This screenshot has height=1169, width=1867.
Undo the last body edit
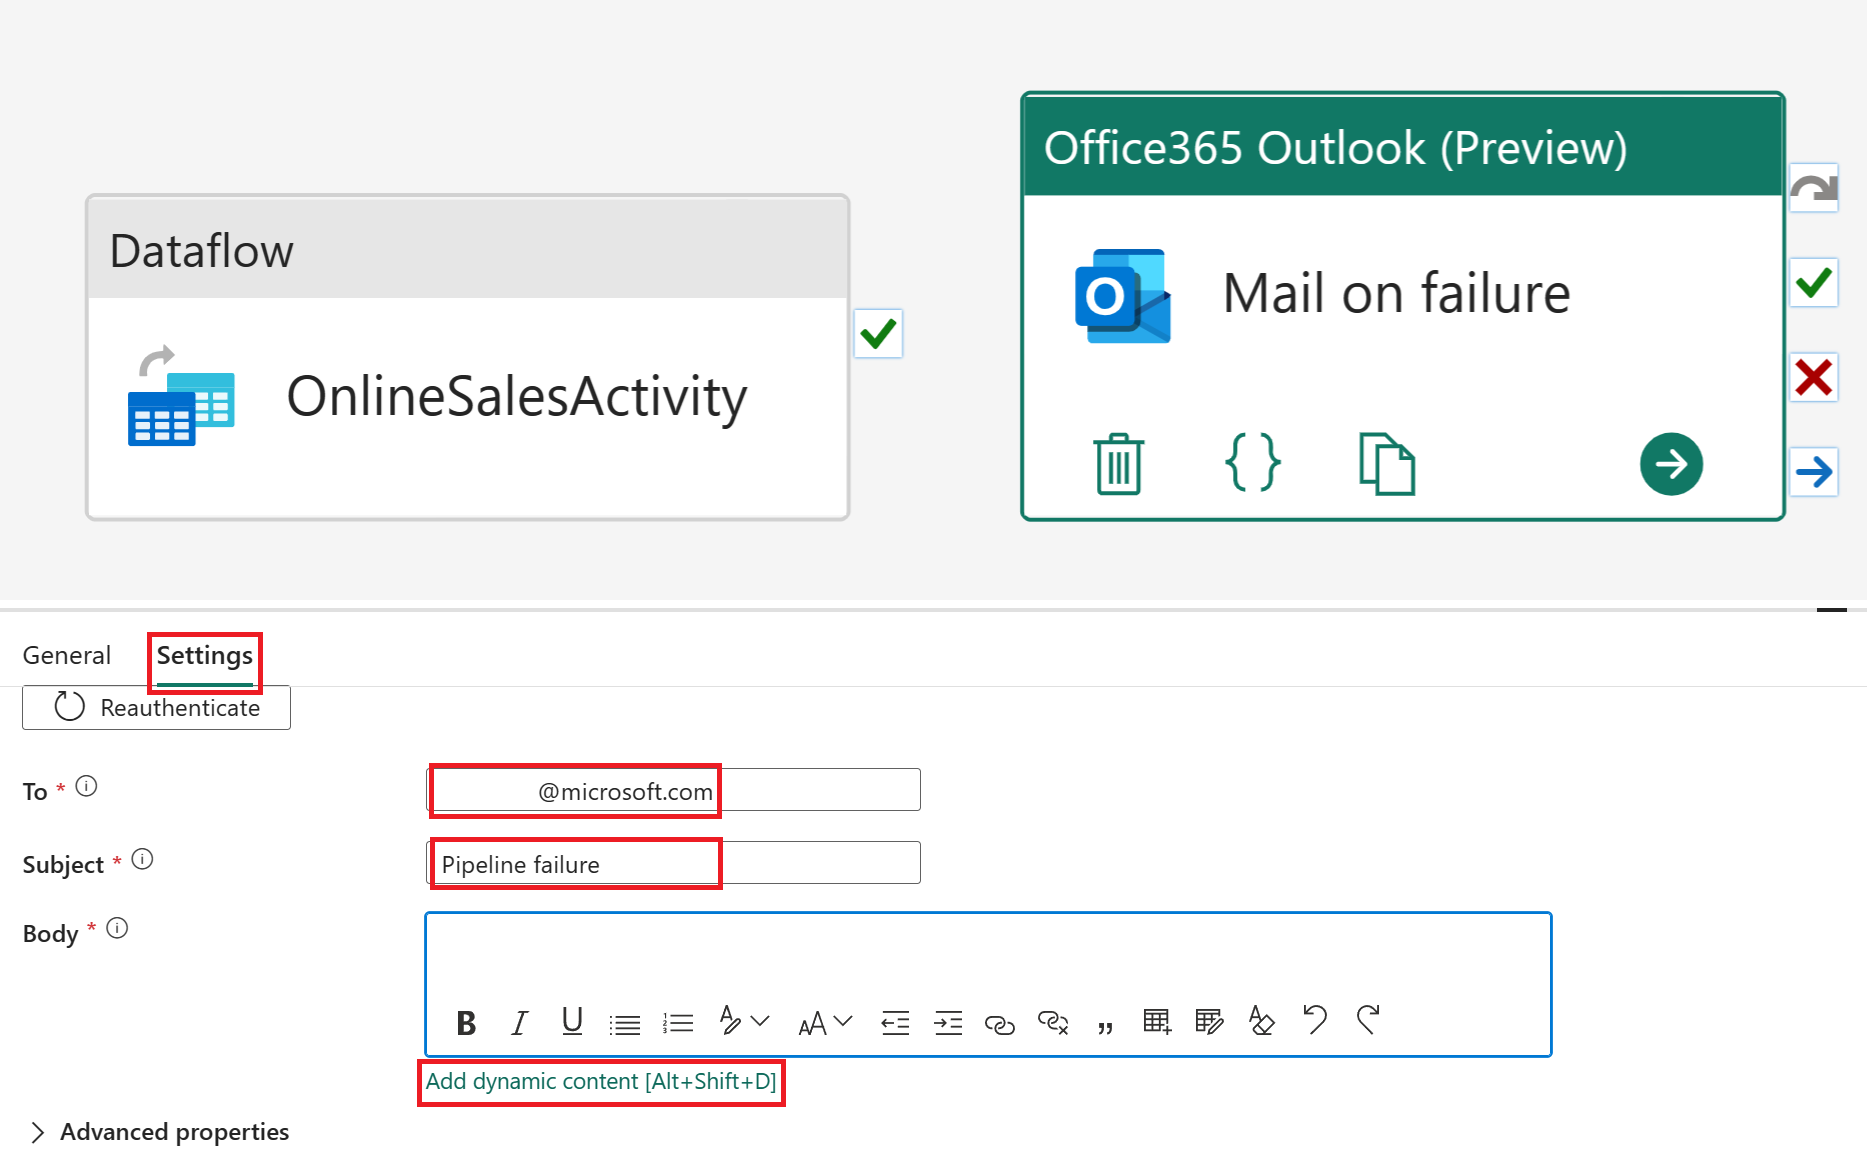[1314, 1022]
